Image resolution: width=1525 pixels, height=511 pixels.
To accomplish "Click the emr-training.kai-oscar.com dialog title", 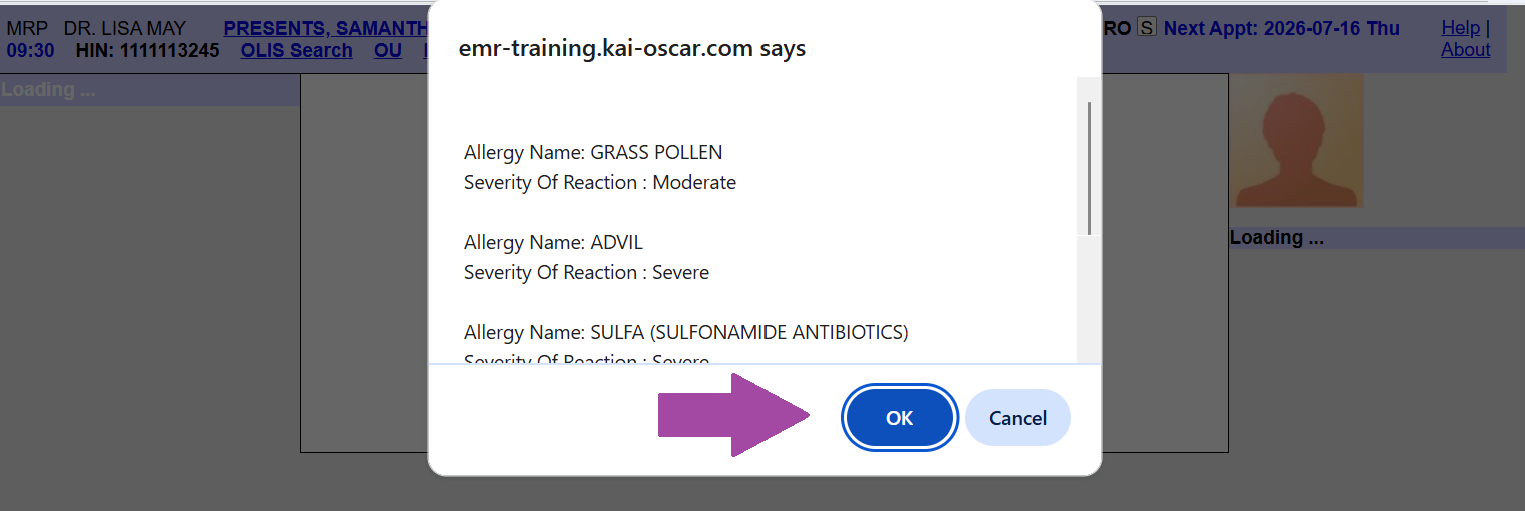I will coord(632,48).
